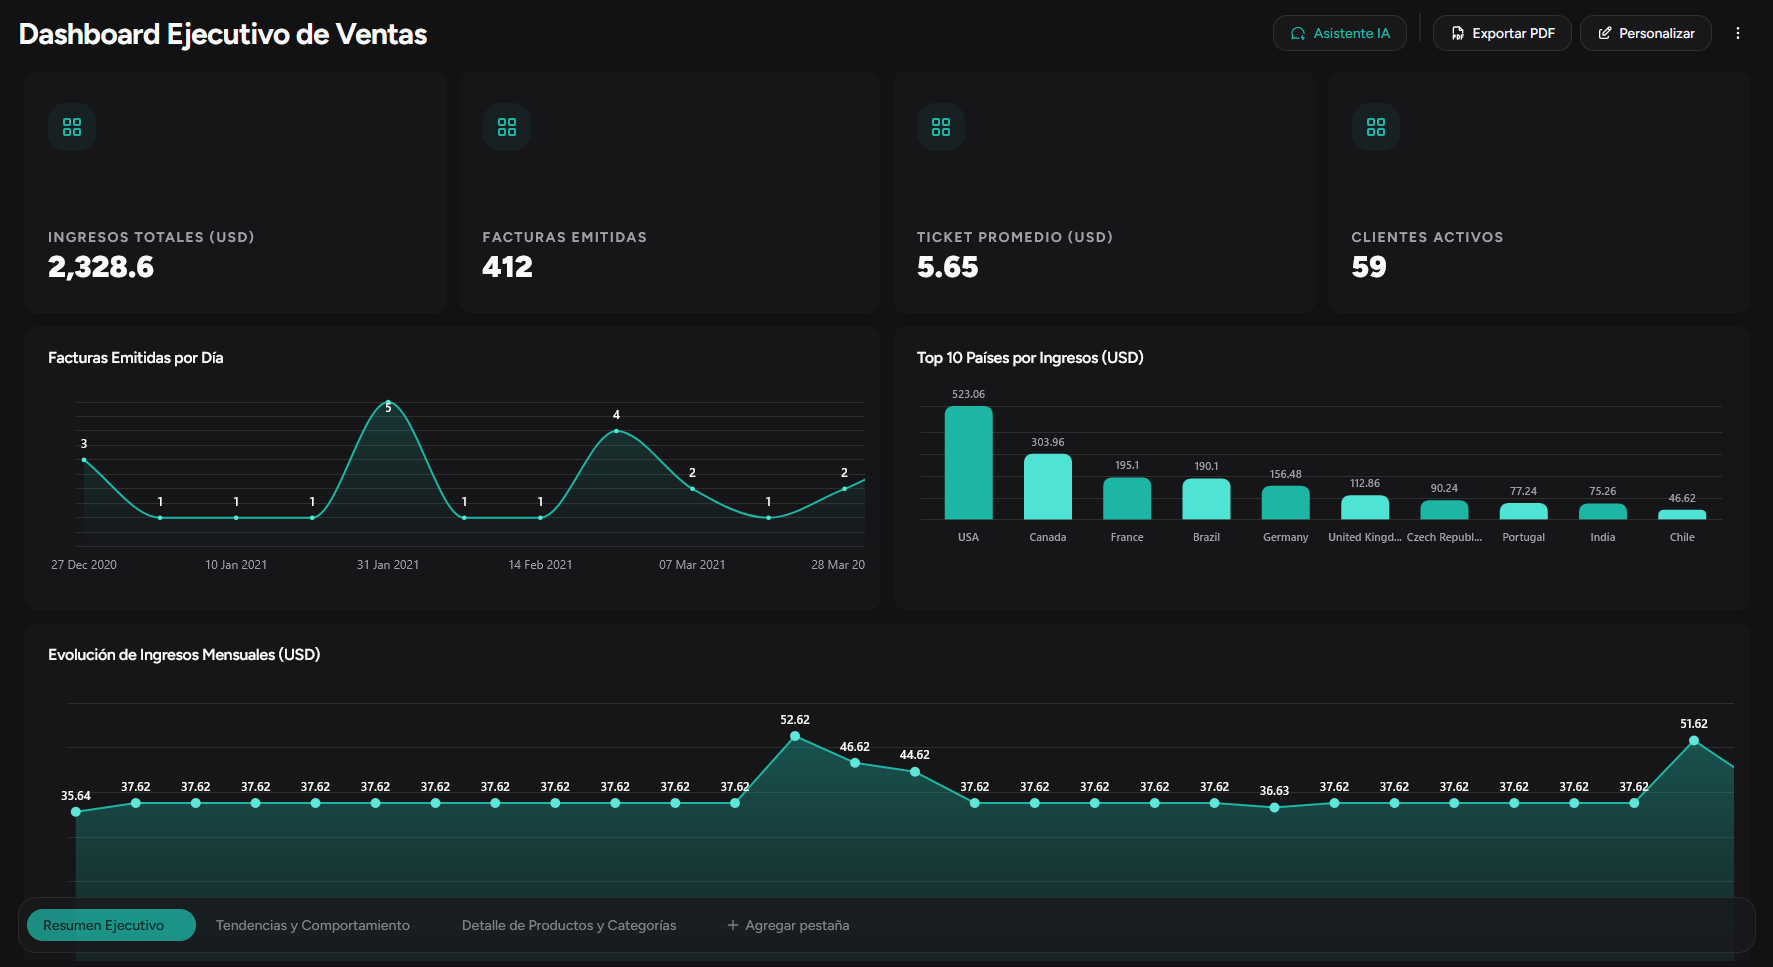Select the Portugal bar in countries chart
1773x967 pixels.
pyautogui.click(x=1524, y=511)
